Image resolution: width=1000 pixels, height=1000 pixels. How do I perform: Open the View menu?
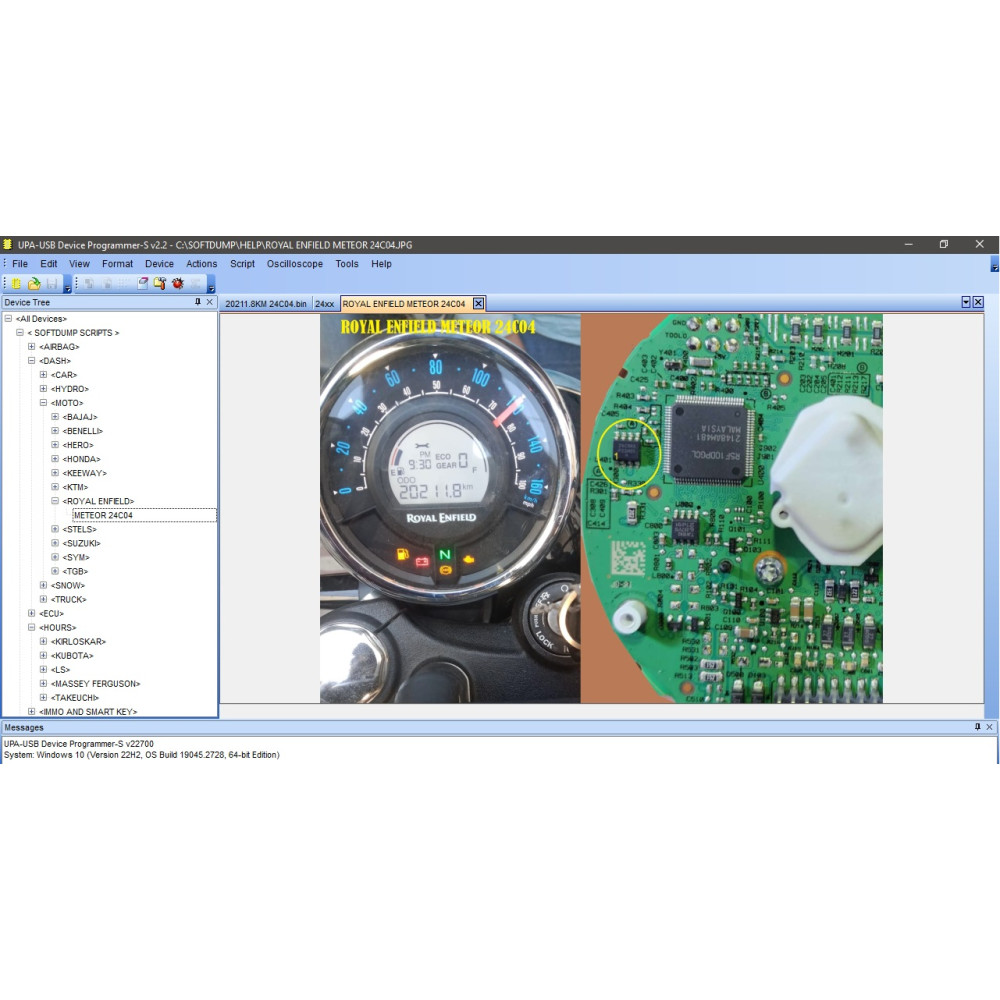click(x=79, y=263)
